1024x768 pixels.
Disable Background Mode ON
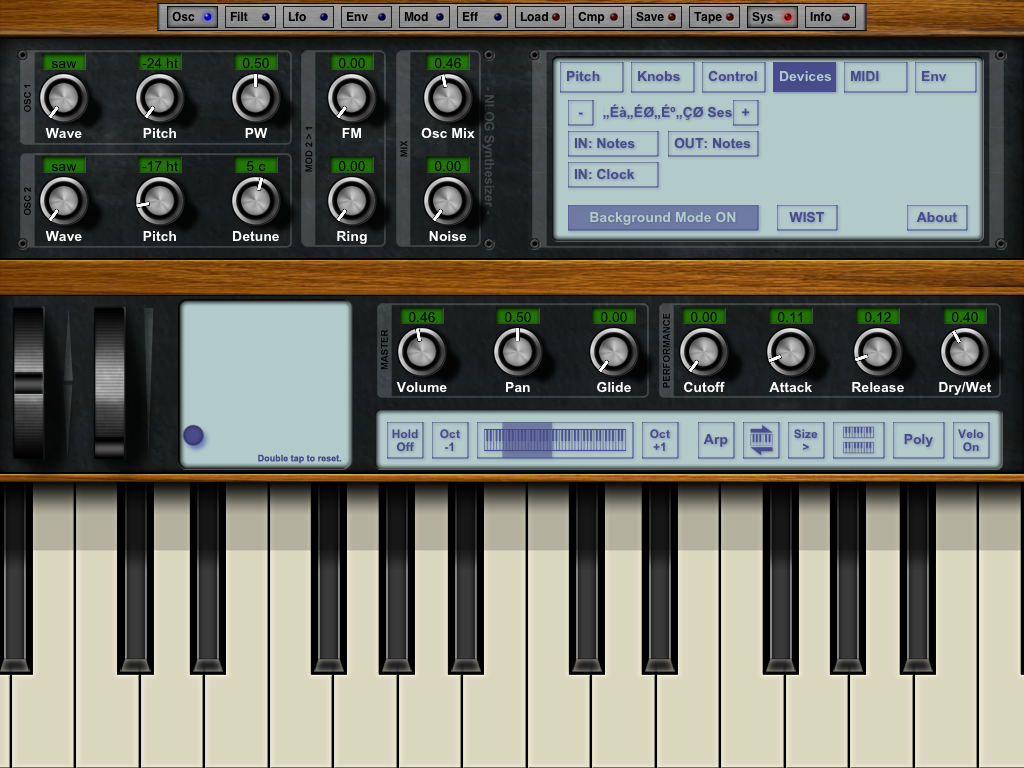pos(663,217)
